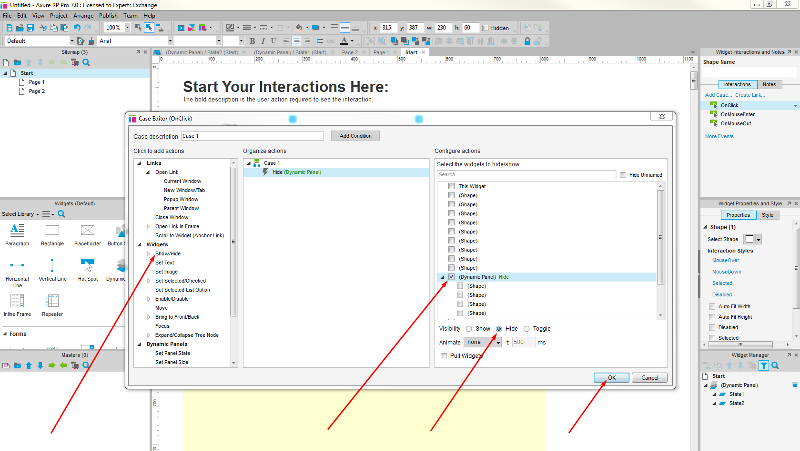Select the Hide visibility radio button
Screen dimensions: 800x451
pyautogui.click(x=499, y=329)
